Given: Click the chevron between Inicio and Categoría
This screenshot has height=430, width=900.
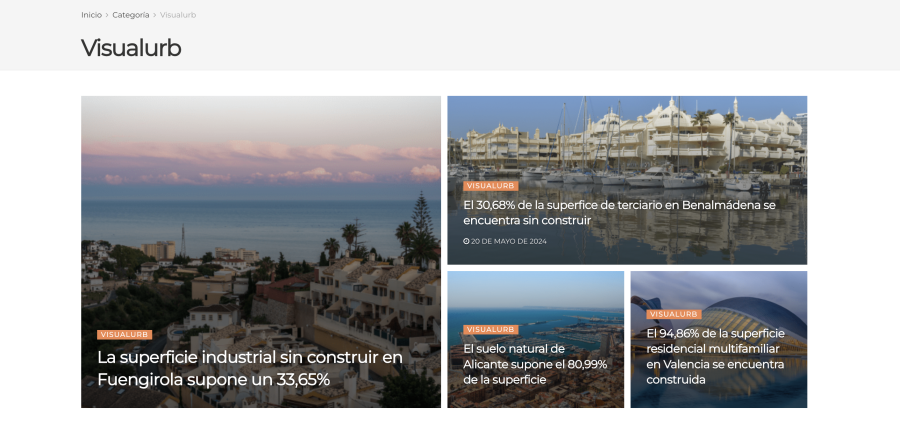Looking at the screenshot, I should pos(107,15).
